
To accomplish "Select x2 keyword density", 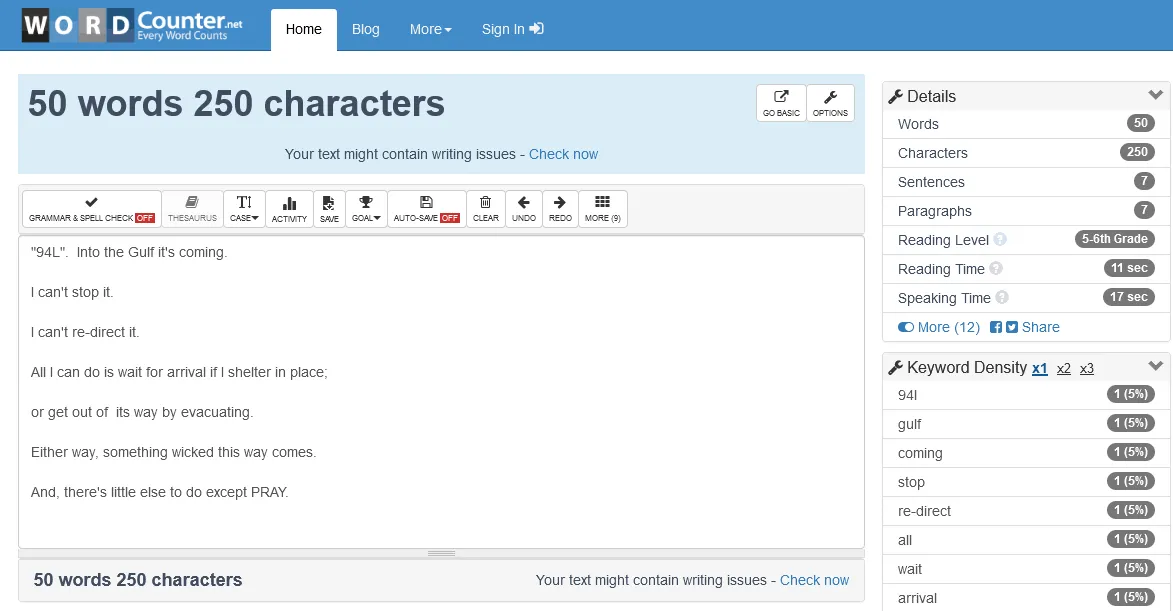I will pos(1064,368).
